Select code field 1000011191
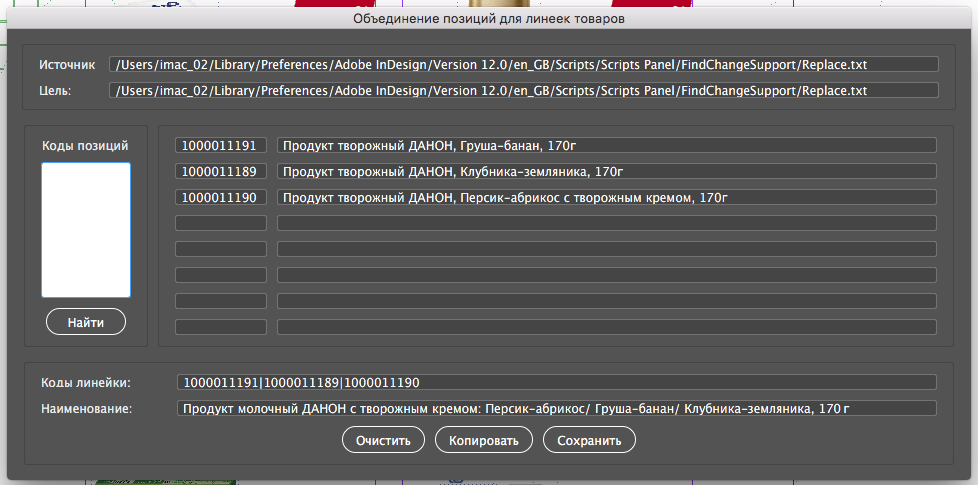Screen dimensions: 978x485 [221, 145]
